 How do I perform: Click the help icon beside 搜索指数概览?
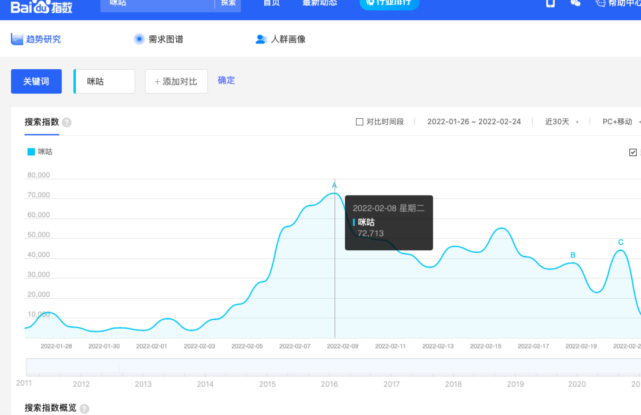(x=83, y=409)
